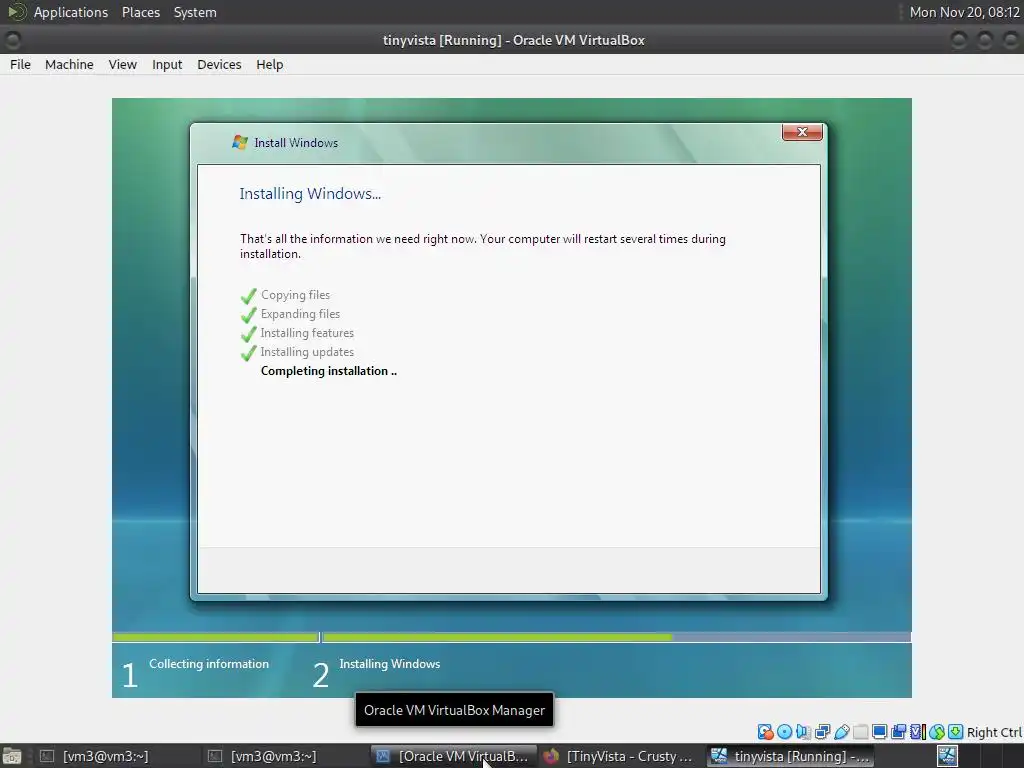The image size is (1024, 768).
Task: Open the VirtualBox window menu button in title bar
Action: point(12,40)
